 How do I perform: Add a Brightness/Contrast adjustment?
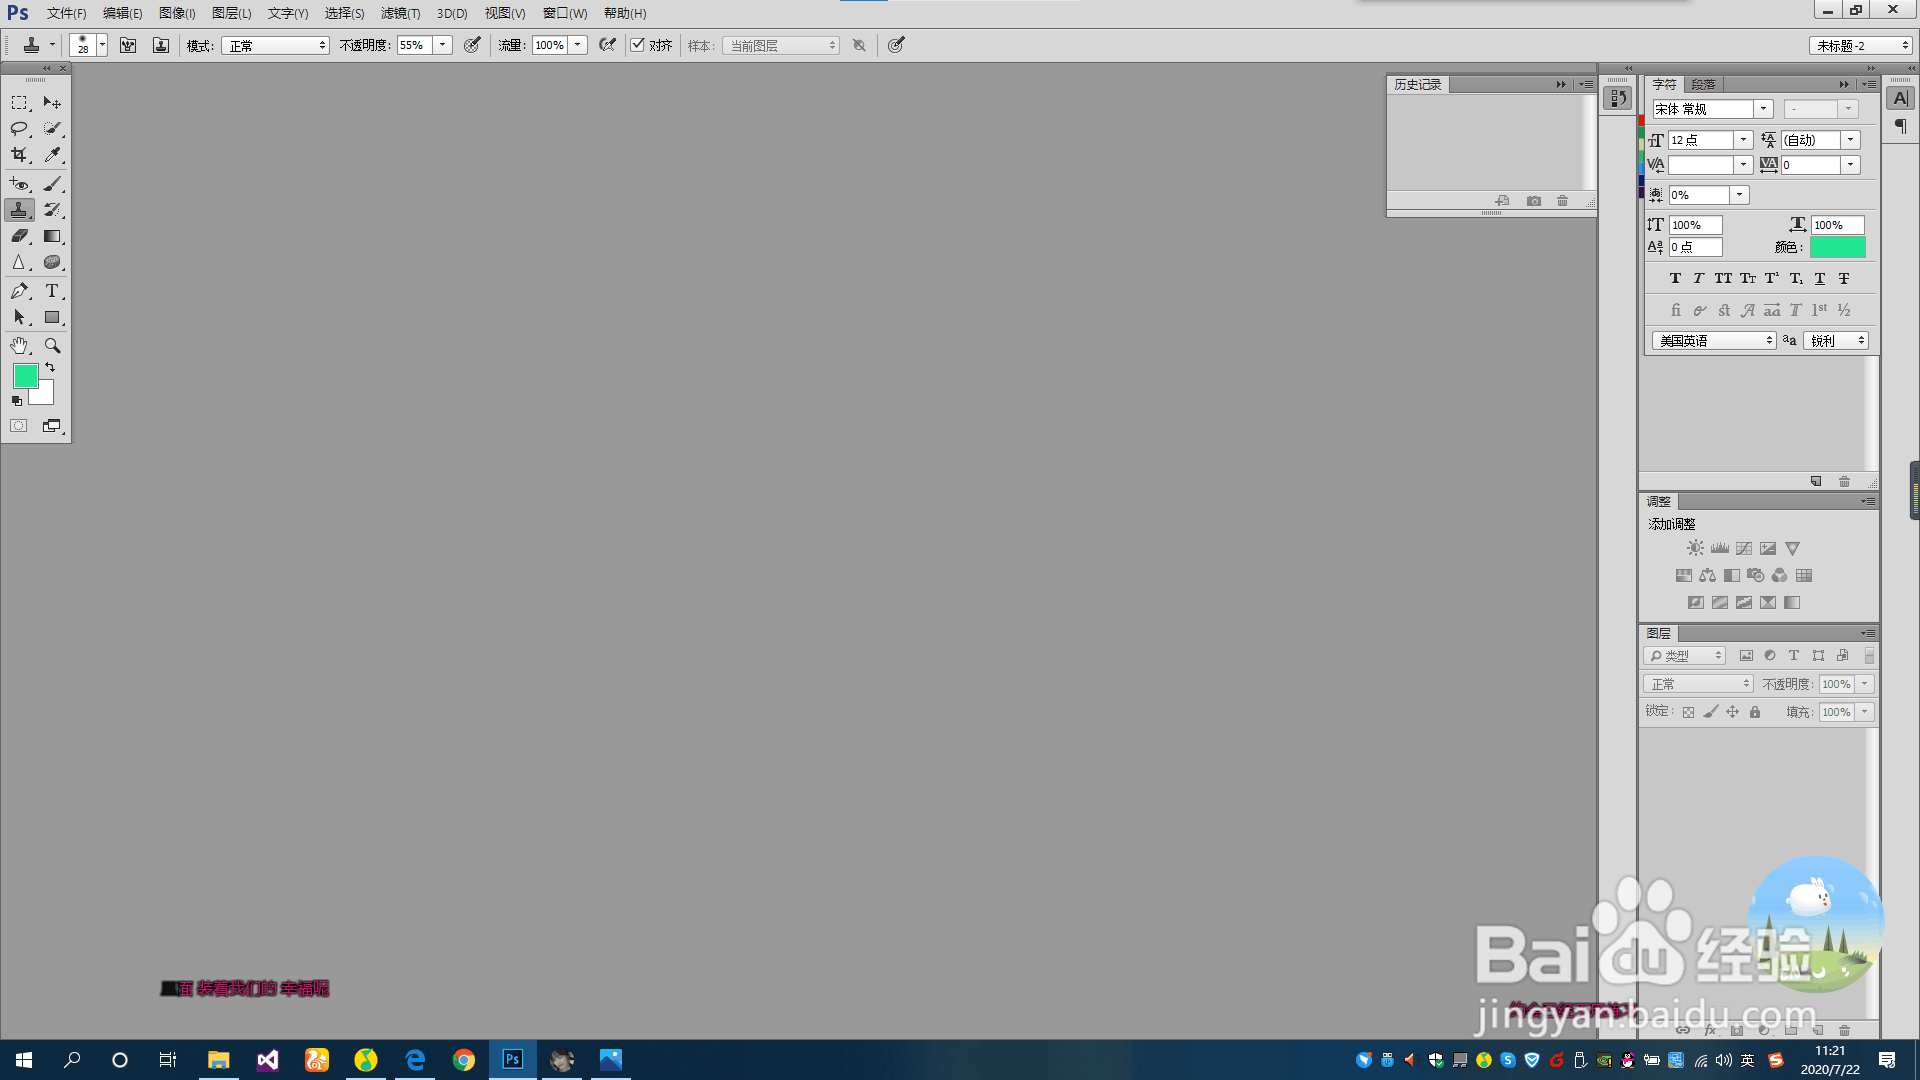click(x=1695, y=548)
